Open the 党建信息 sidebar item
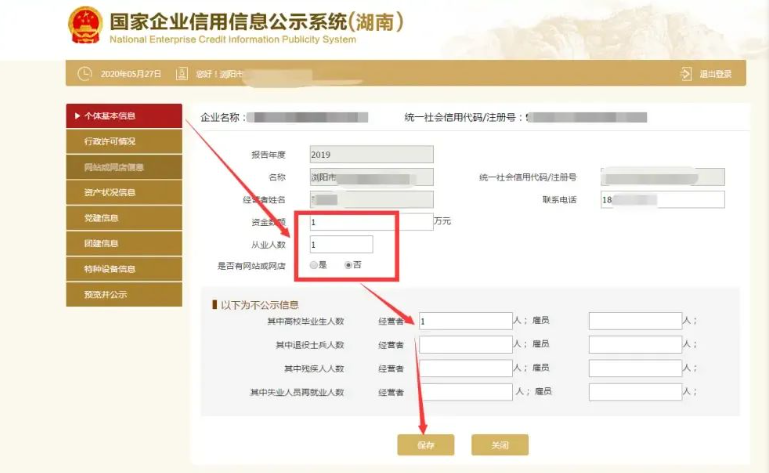The image size is (769, 473). [x=123, y=218]
